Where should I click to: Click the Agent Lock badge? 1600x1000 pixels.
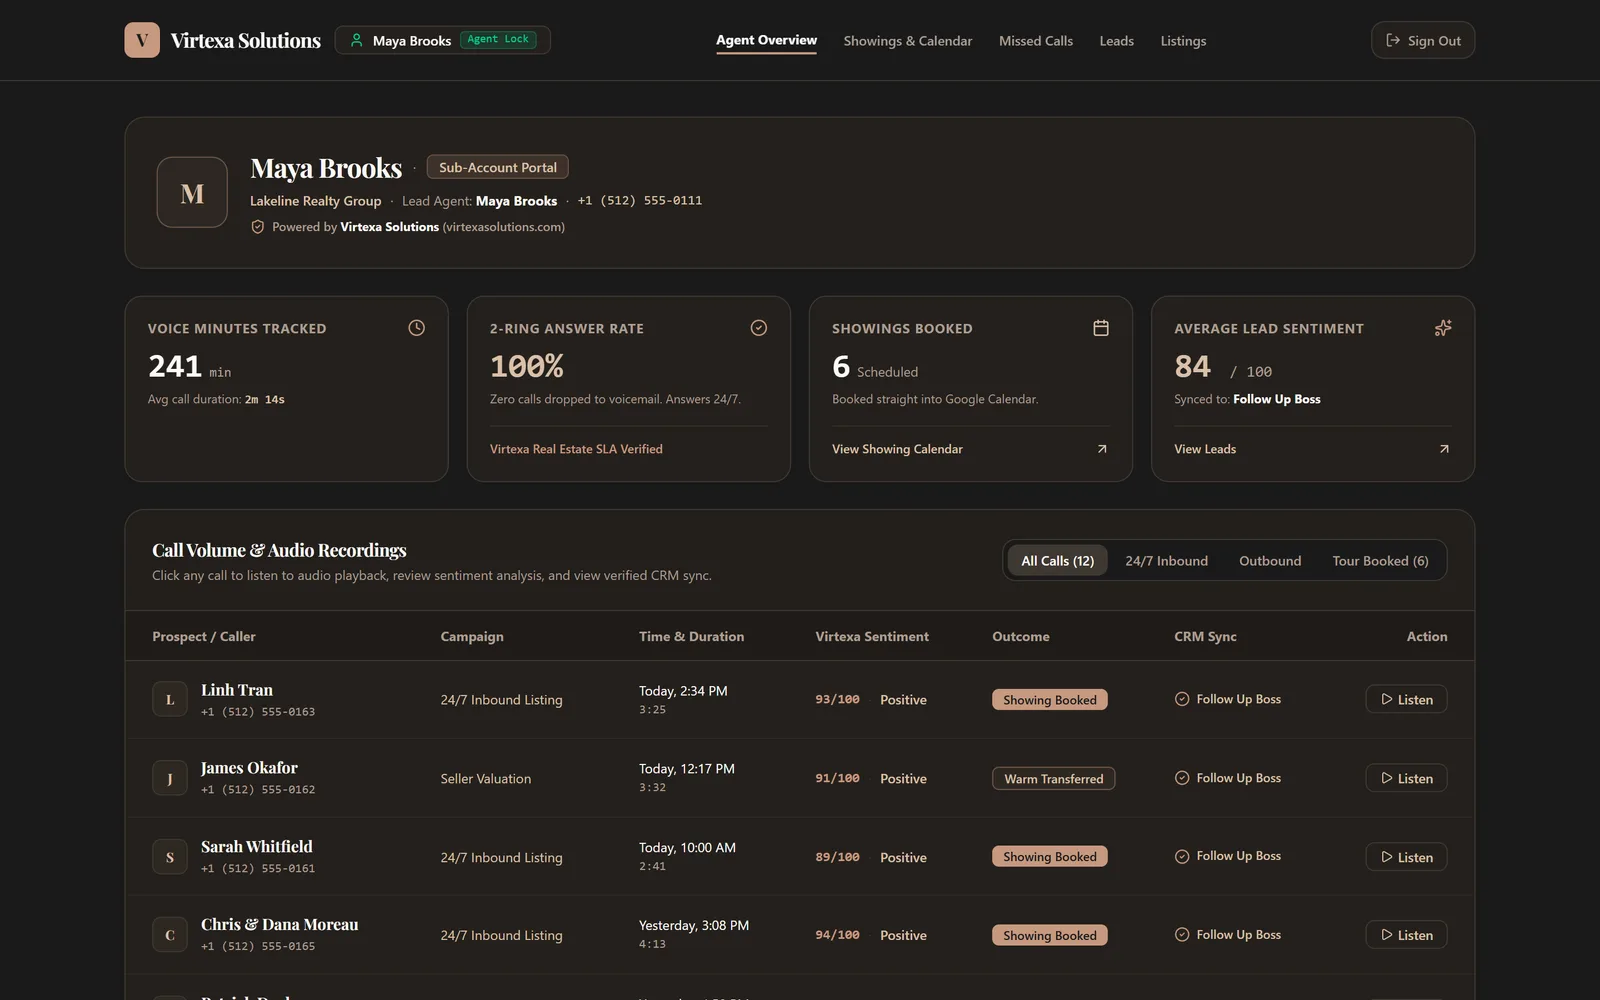498,39
